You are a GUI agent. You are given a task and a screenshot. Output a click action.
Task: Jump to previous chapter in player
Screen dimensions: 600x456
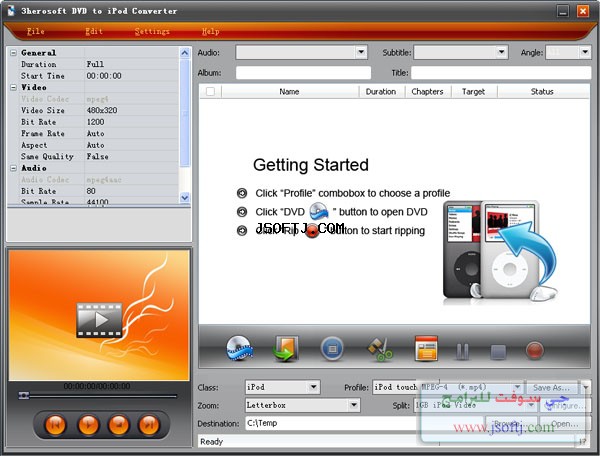click(56, 424)
